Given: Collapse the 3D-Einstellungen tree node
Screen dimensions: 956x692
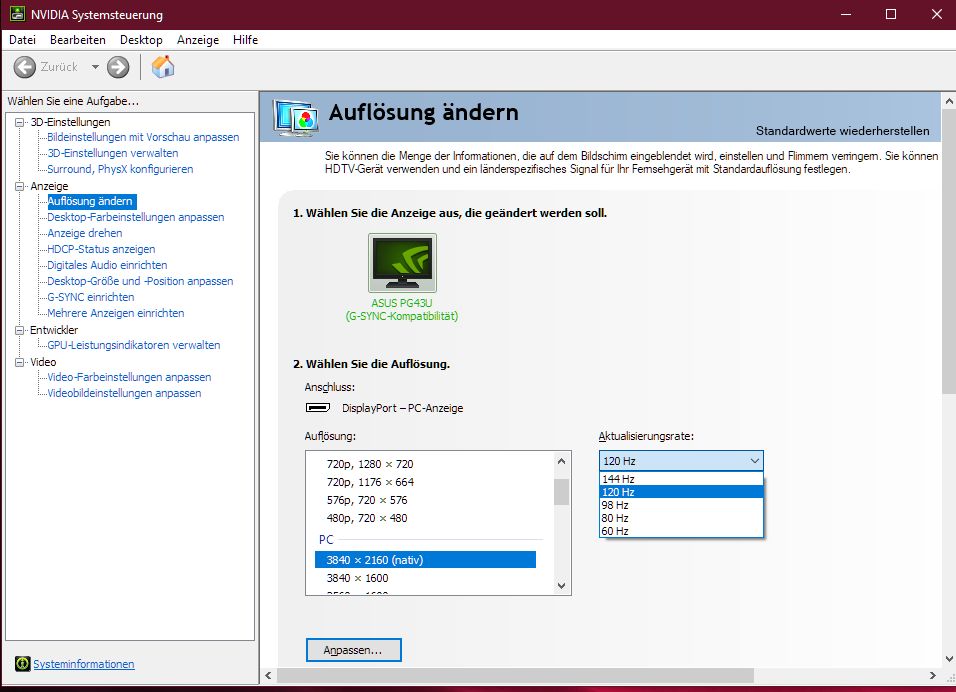Looking at the screenshot, I should tap(20, 122).
